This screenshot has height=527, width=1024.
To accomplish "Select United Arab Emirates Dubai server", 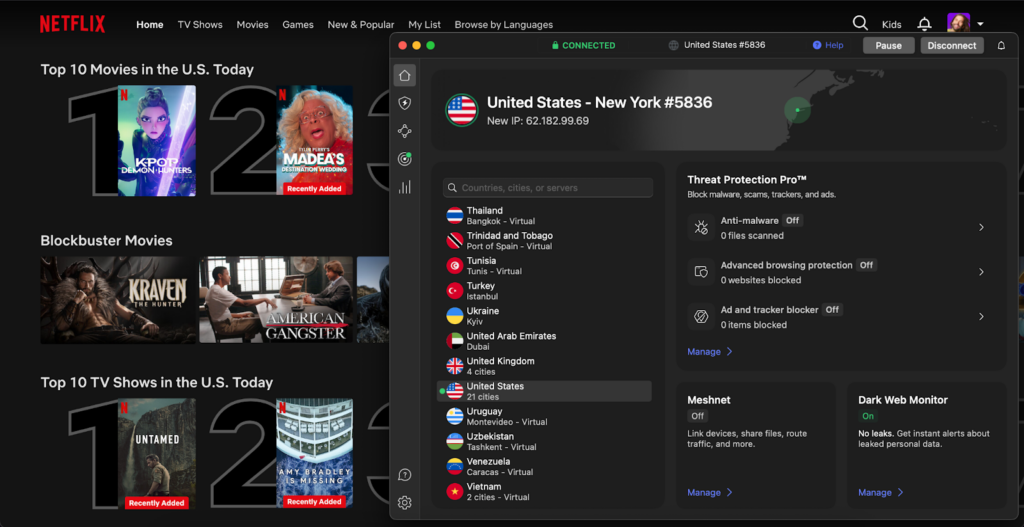I will coord(544,341).
